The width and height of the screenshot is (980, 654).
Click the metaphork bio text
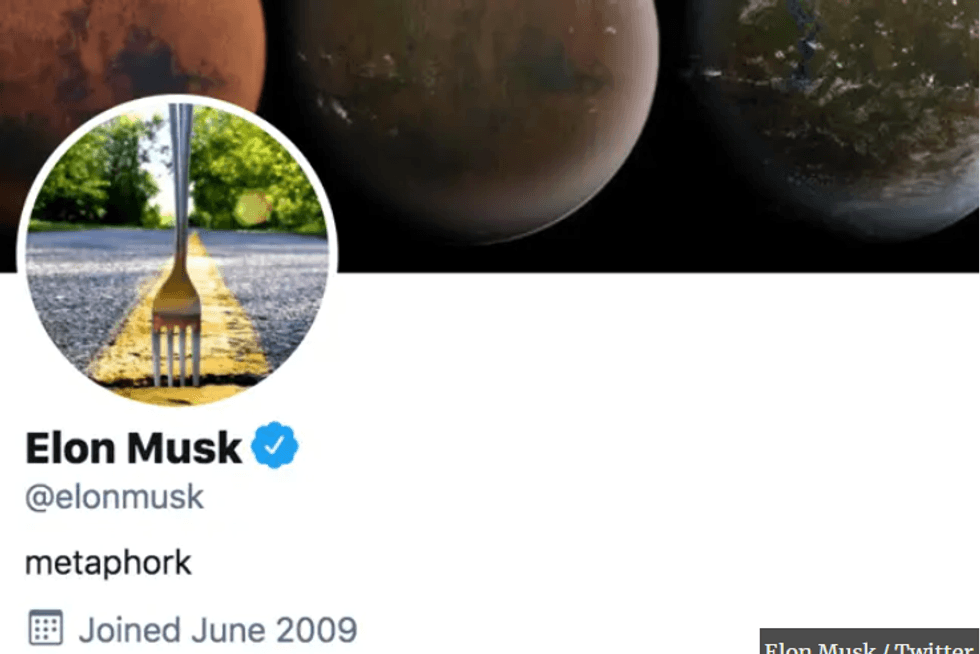tap(108, 562)
